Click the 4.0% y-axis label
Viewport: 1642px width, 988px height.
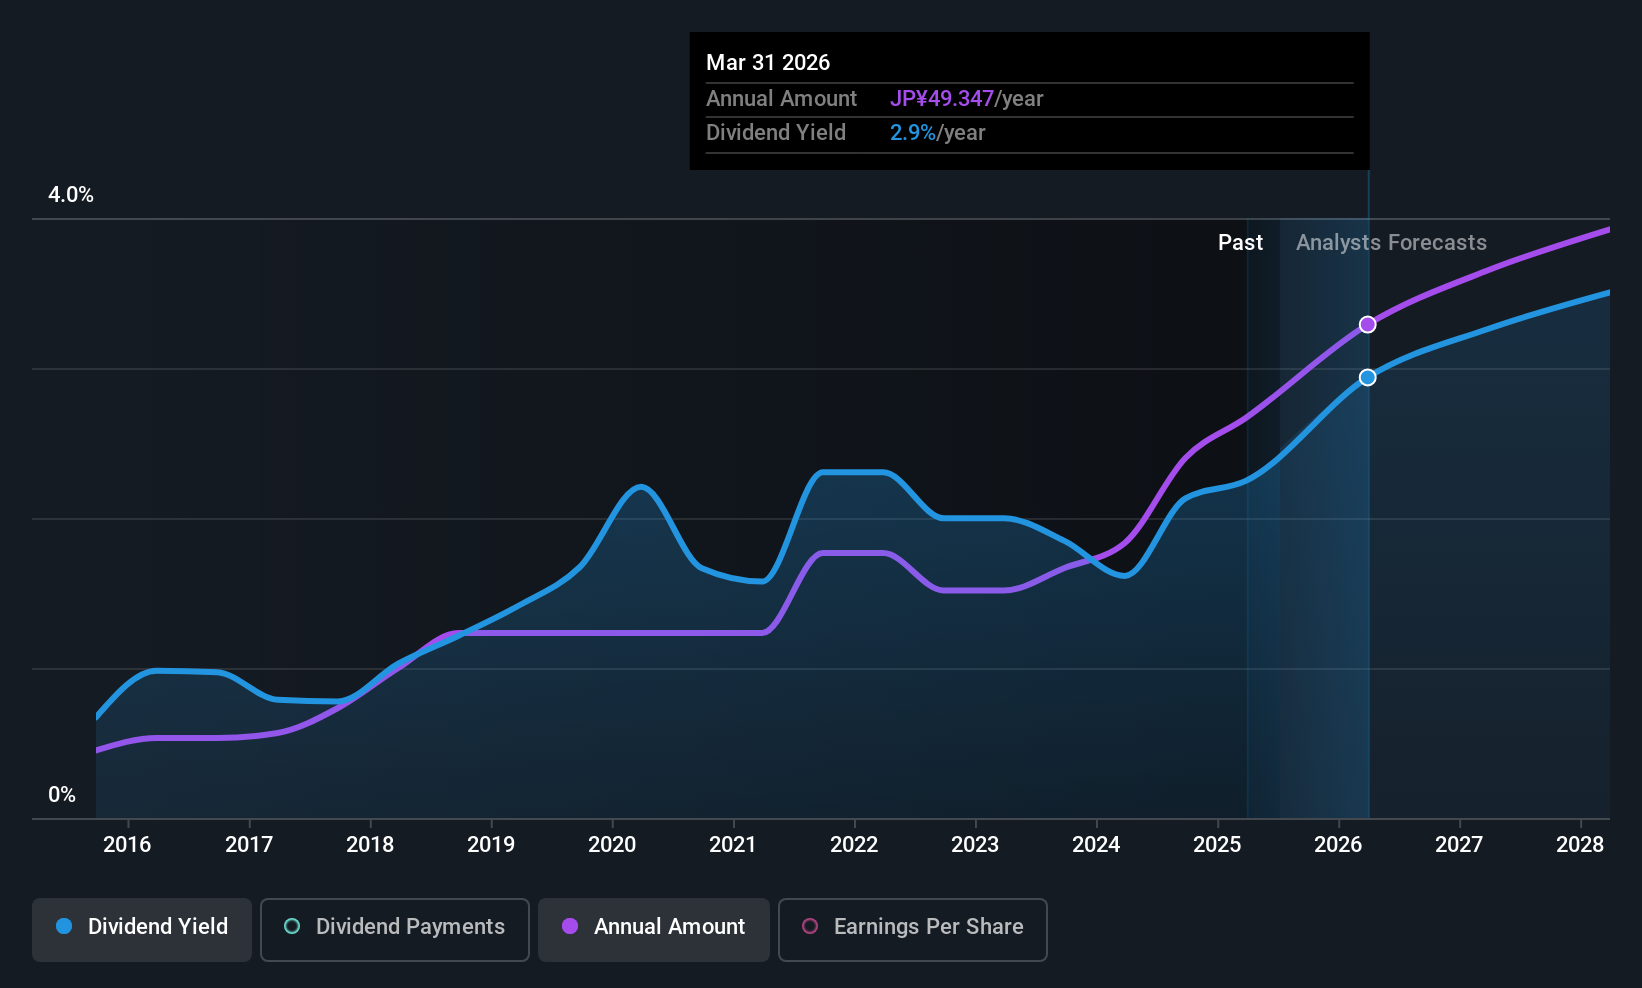71,195
